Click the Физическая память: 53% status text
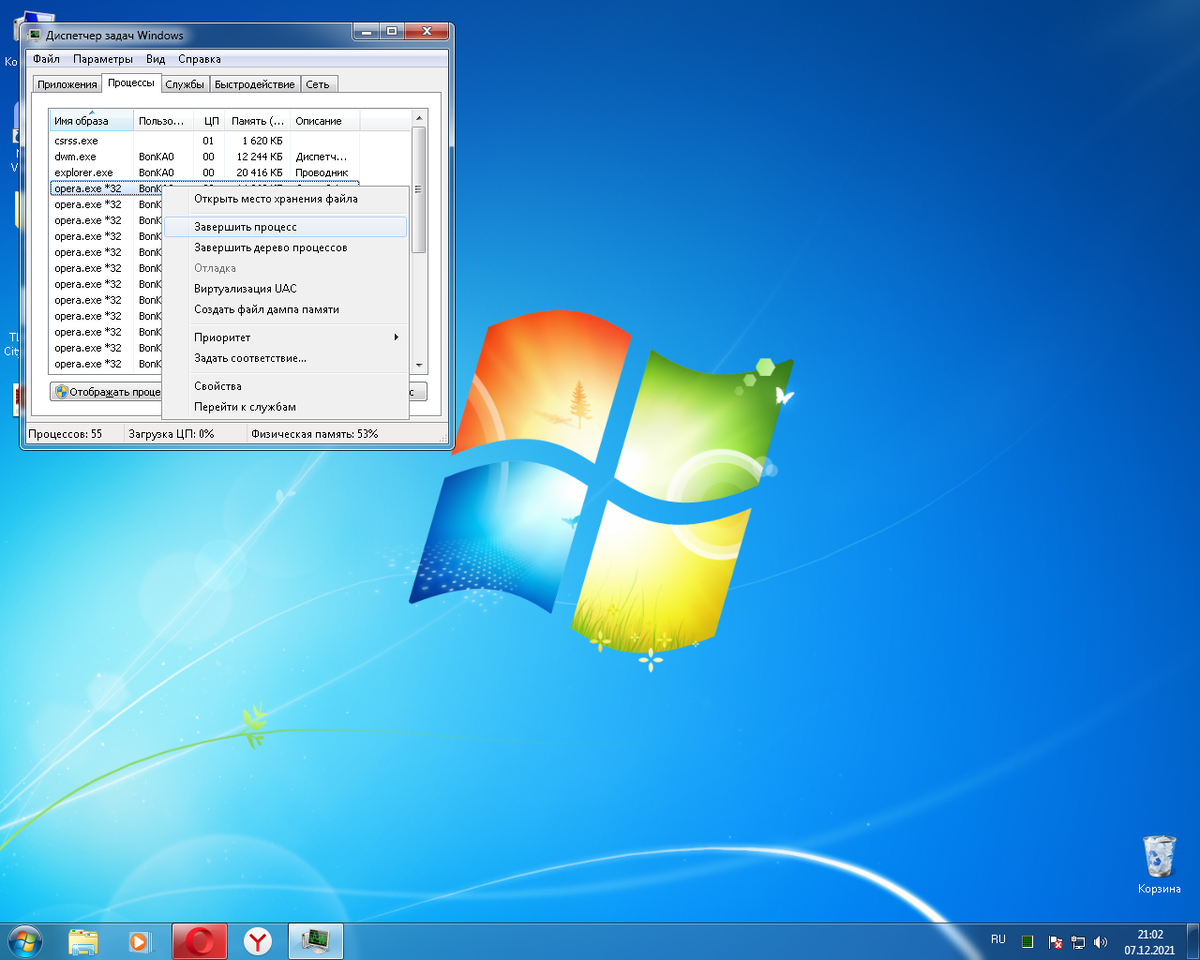The image size is (1200, 960). pyautogui.click(x=315, y=434)
